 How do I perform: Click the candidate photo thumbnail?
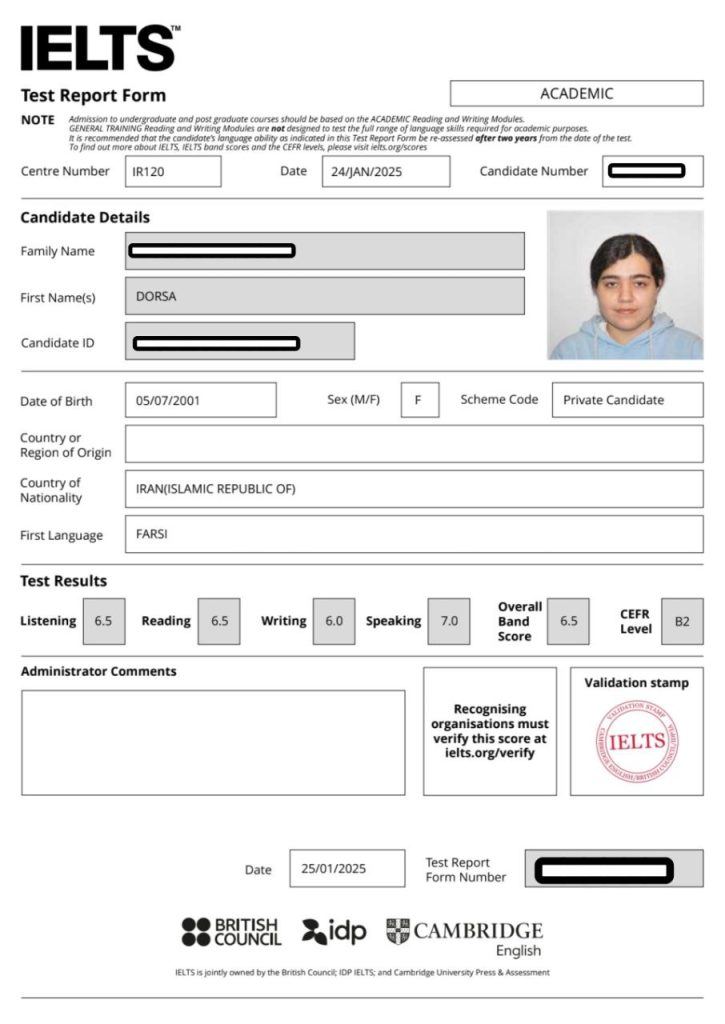pos(625,285)
